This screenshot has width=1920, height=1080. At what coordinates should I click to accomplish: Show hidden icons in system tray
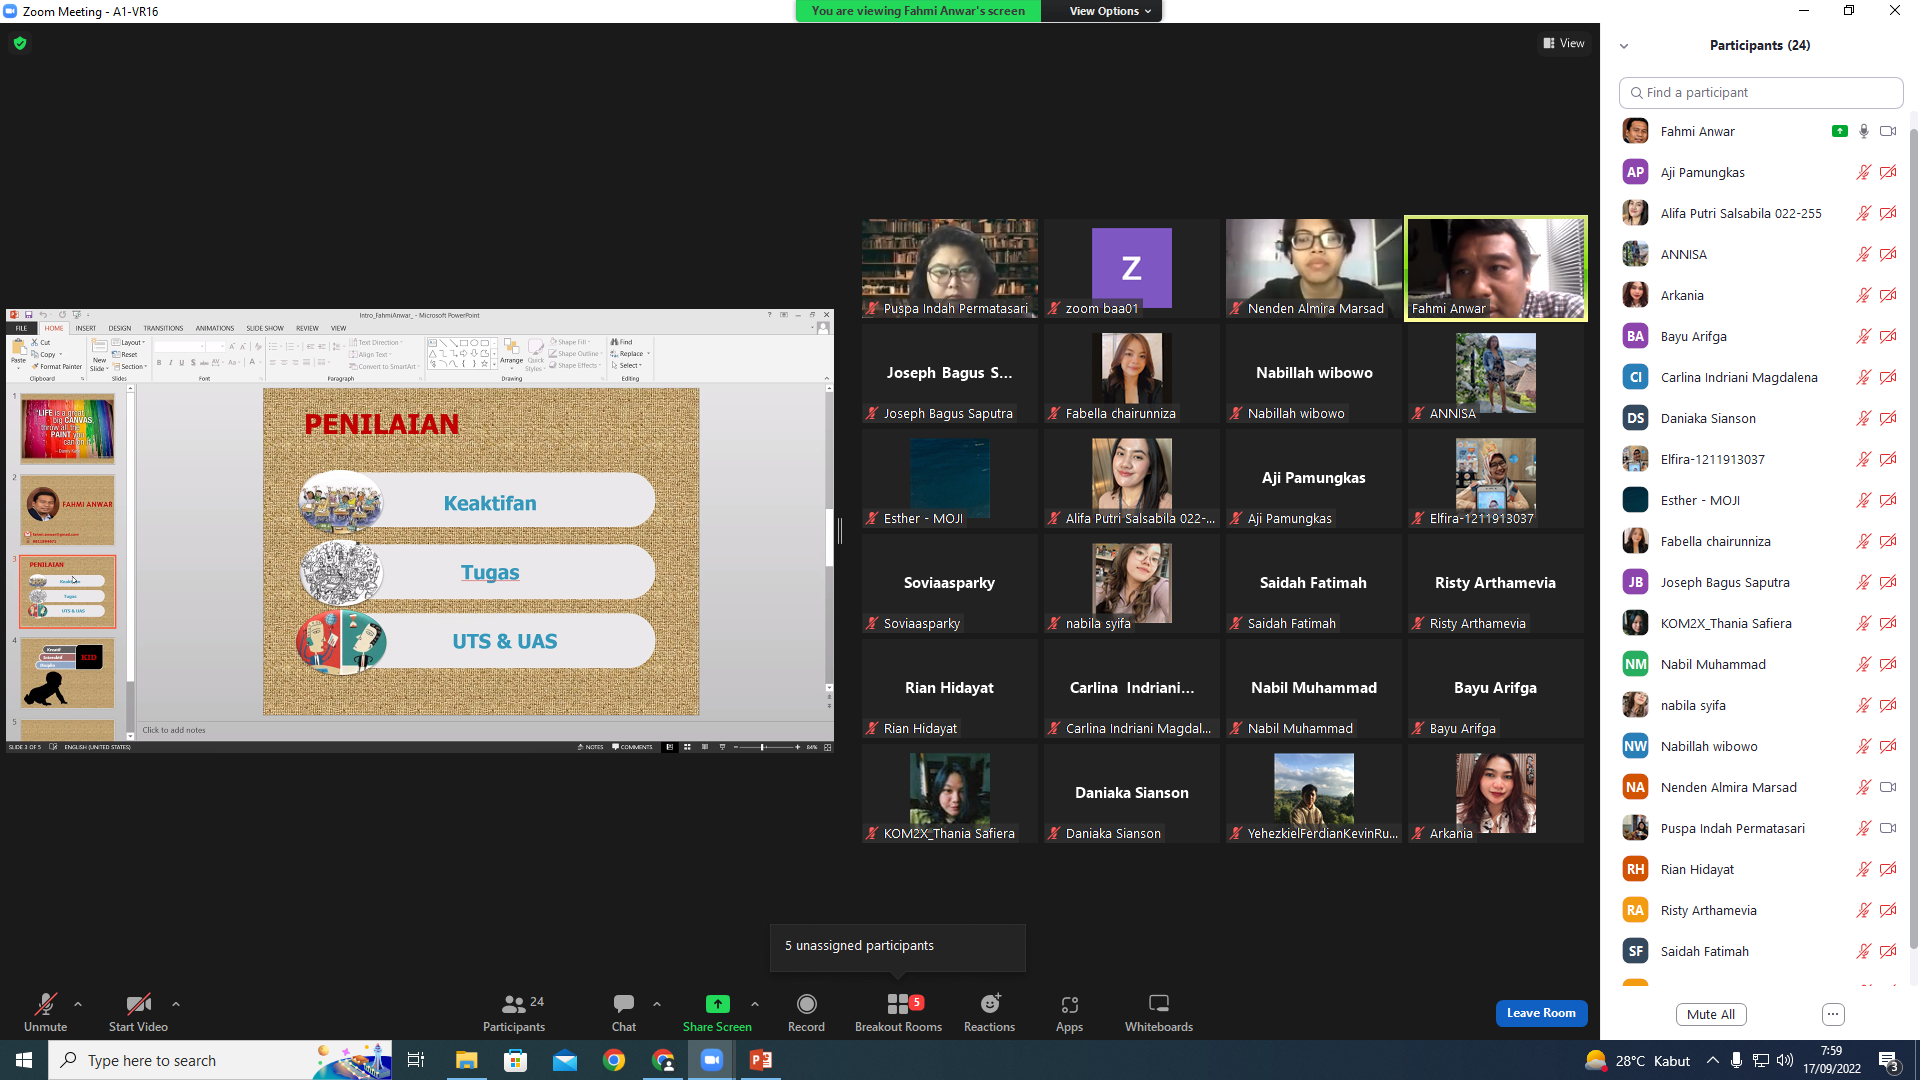[x=1713, y=1061]
